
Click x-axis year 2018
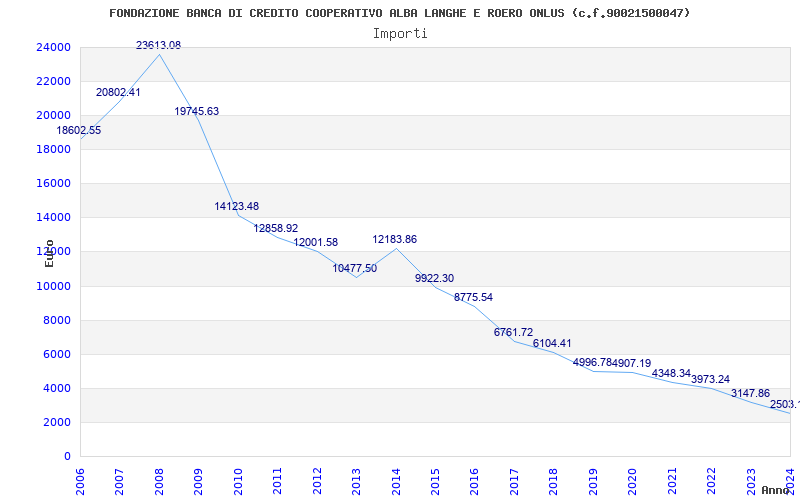tap(554, 482)
